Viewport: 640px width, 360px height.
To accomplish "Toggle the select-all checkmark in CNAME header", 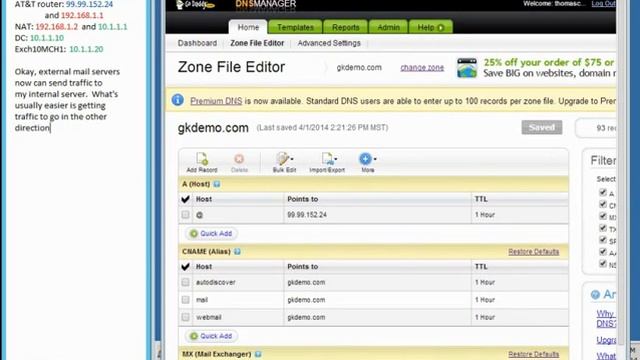I will (185, 267).
